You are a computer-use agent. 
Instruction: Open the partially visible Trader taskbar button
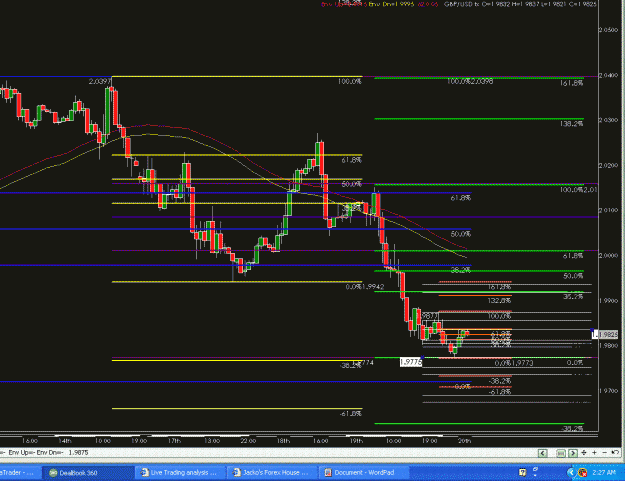tap(20, 473)
